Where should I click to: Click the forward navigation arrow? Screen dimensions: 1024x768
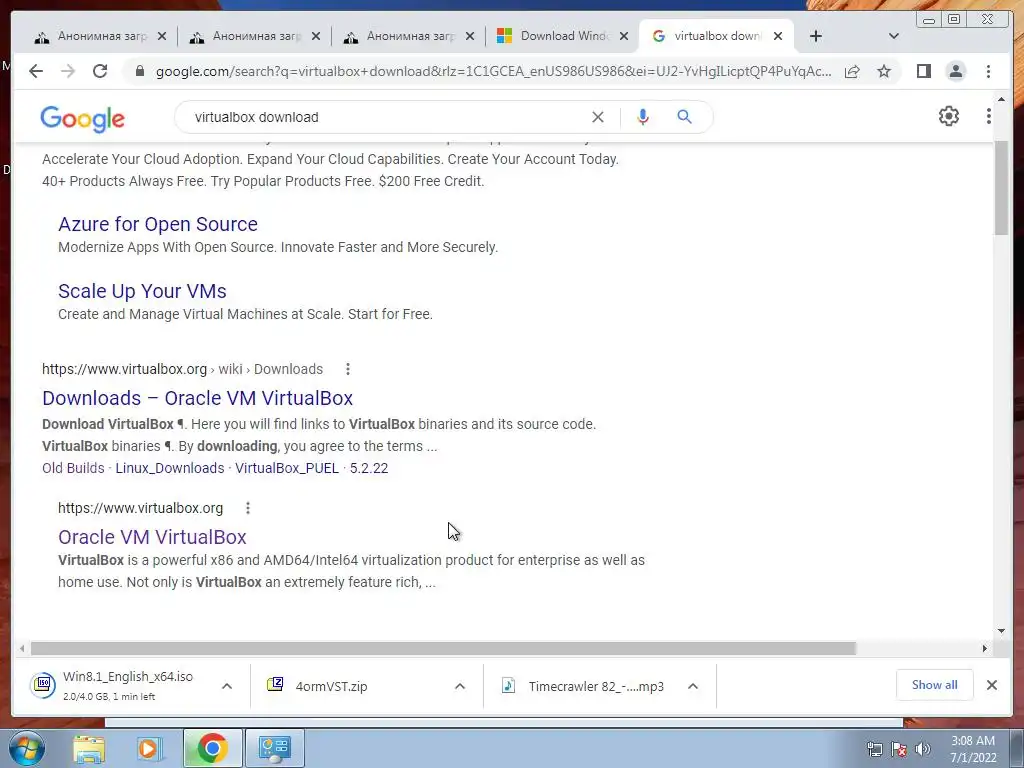tap(68, 71)
